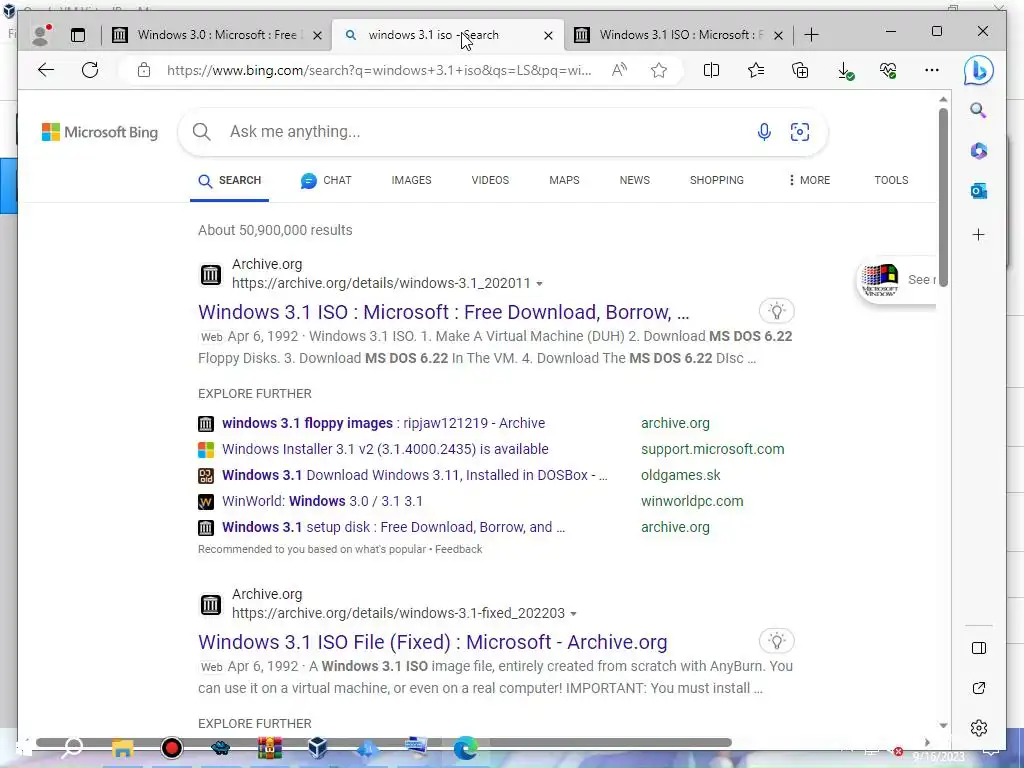Open Microsoft Edge from the taskbar
Screen dimensions: 1024x768
pos(465,748)
